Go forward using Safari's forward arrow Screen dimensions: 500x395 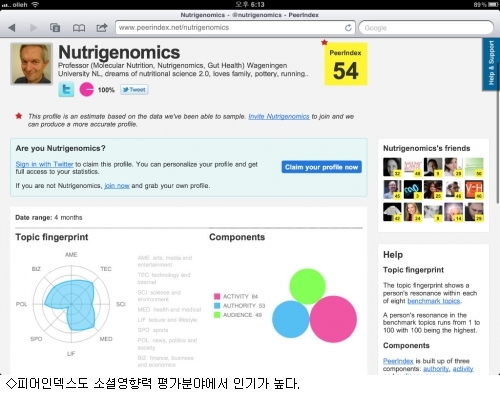33,28
